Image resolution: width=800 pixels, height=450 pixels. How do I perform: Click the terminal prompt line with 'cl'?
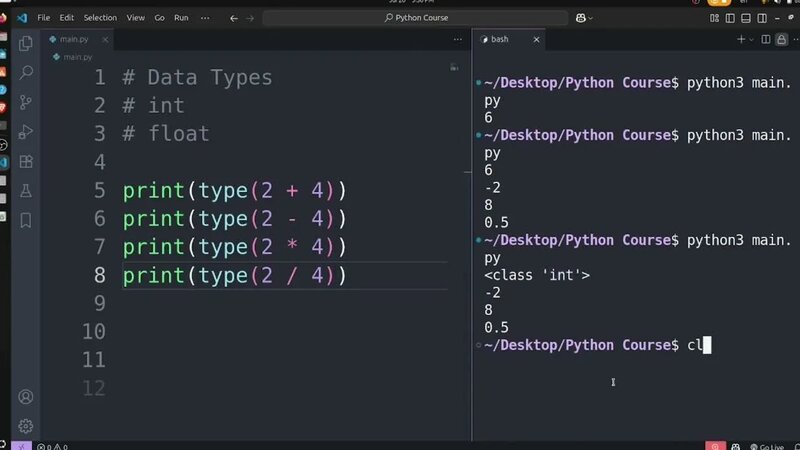(597, 345)
